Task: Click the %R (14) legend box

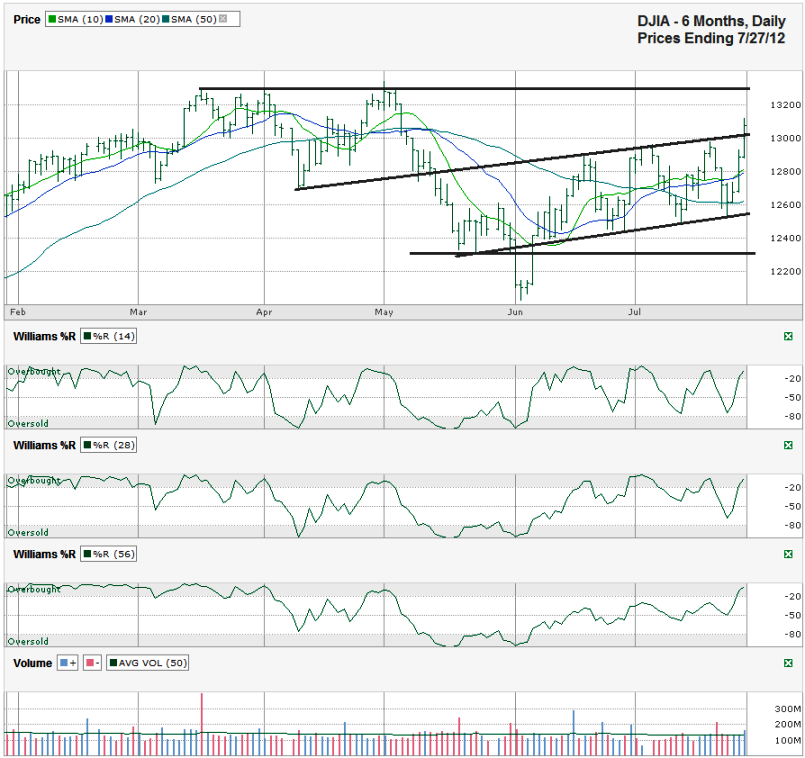Action: tap(108, 336)
